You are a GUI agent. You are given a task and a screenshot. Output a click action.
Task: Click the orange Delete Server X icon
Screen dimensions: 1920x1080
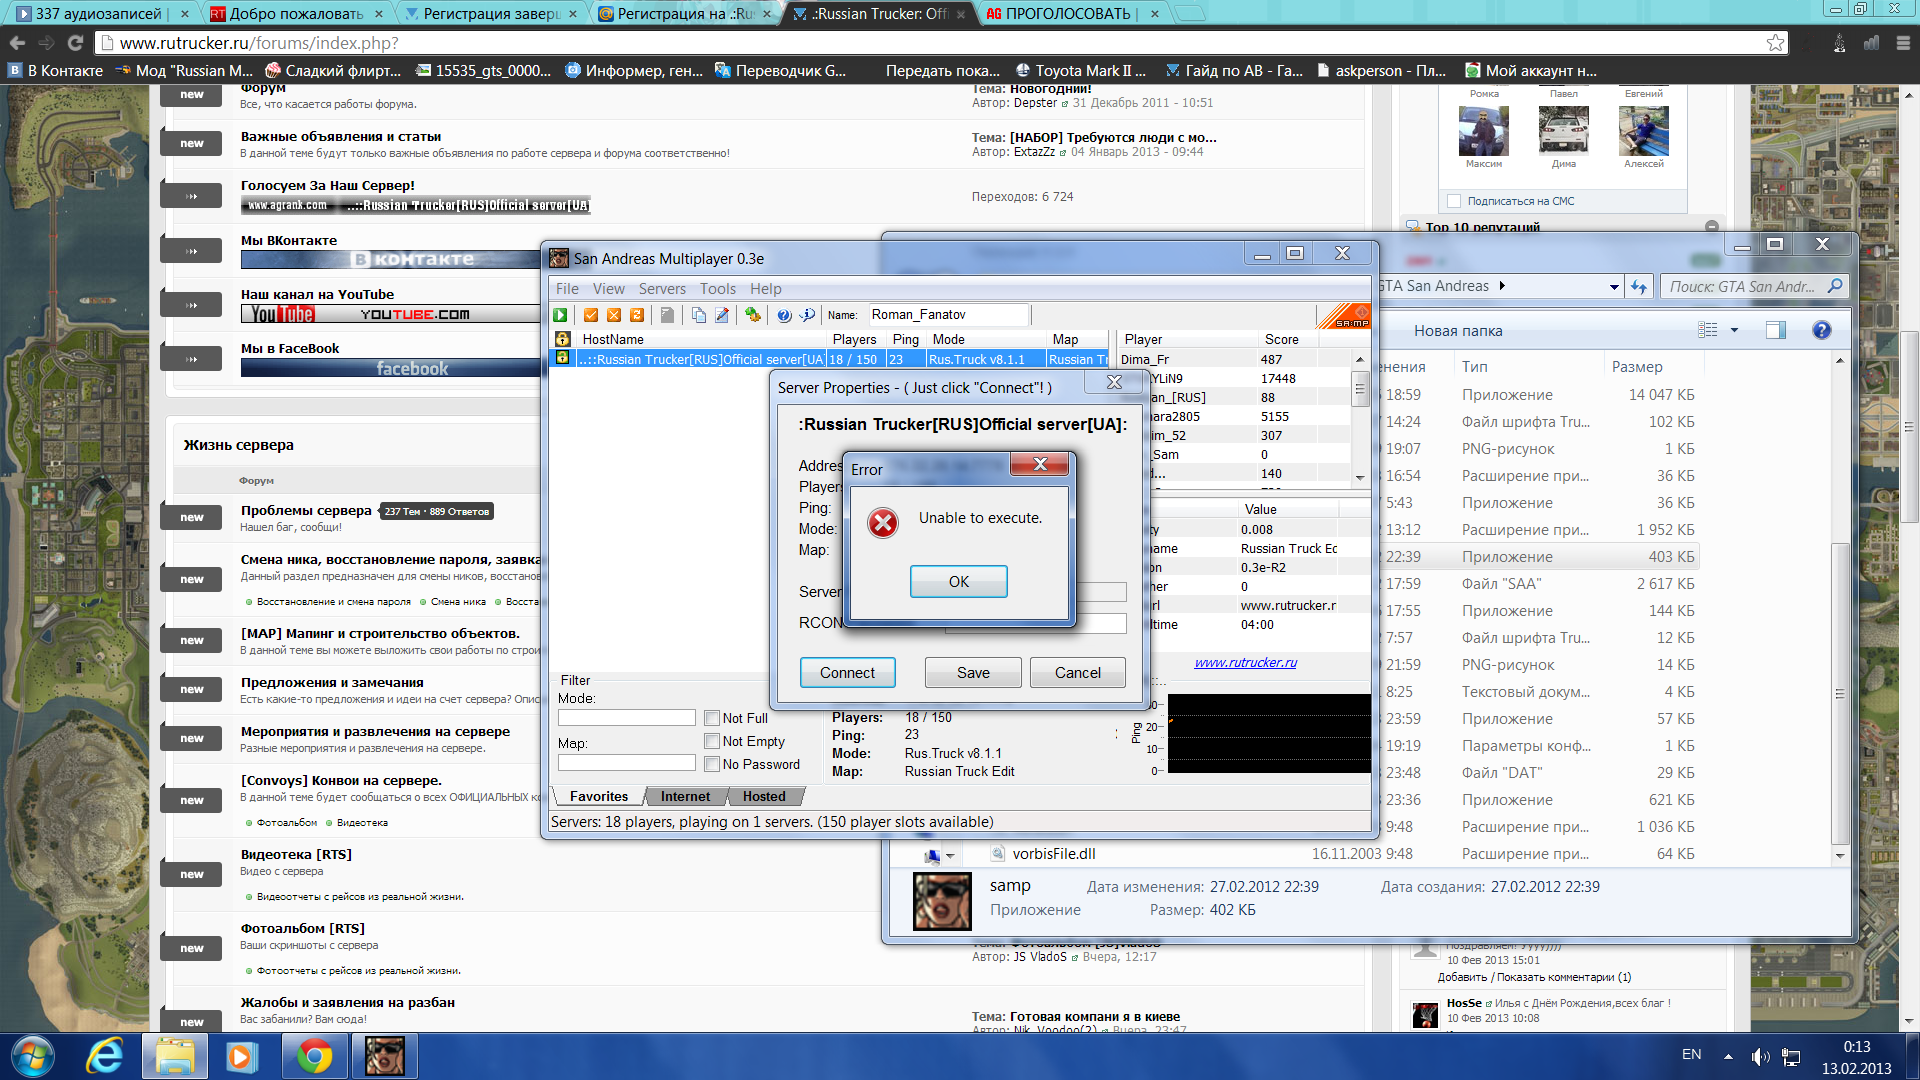coord(614,315)
